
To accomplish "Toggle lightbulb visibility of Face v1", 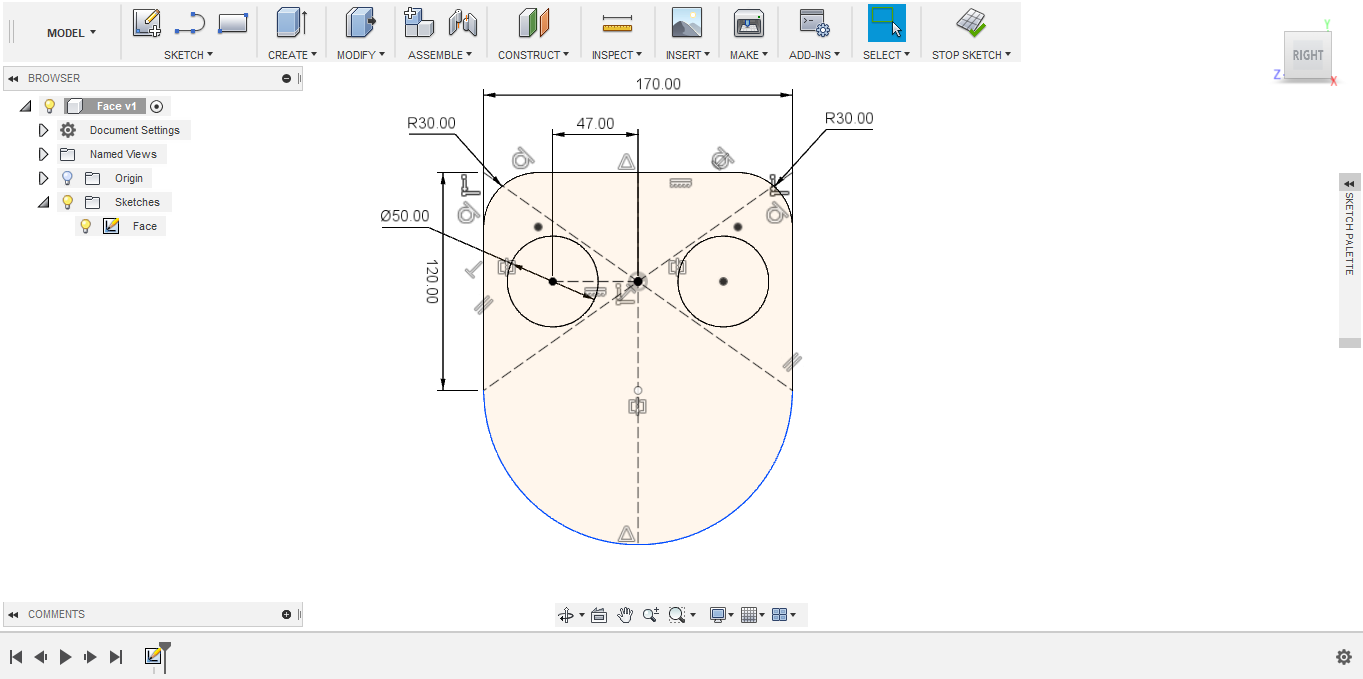I will pos(49,106).
